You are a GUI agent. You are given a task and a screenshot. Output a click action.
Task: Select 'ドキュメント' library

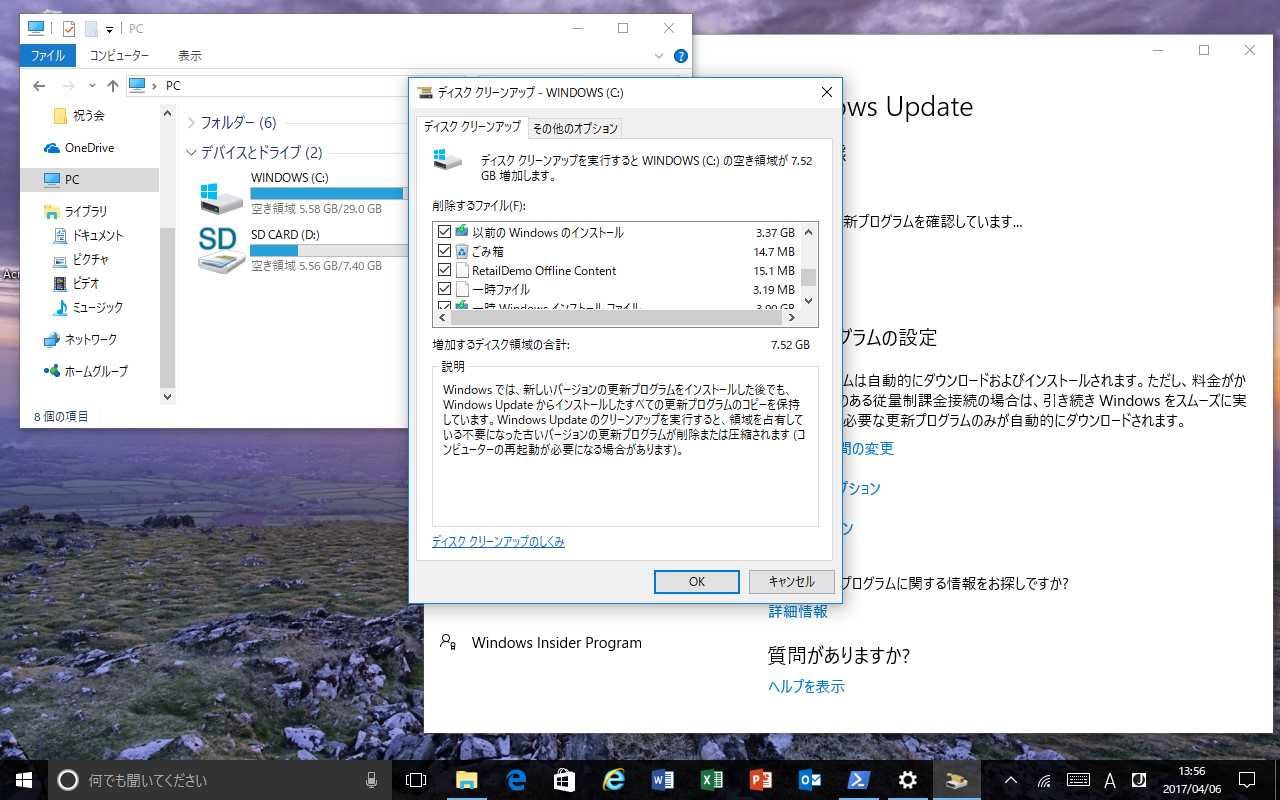[97, 236]
